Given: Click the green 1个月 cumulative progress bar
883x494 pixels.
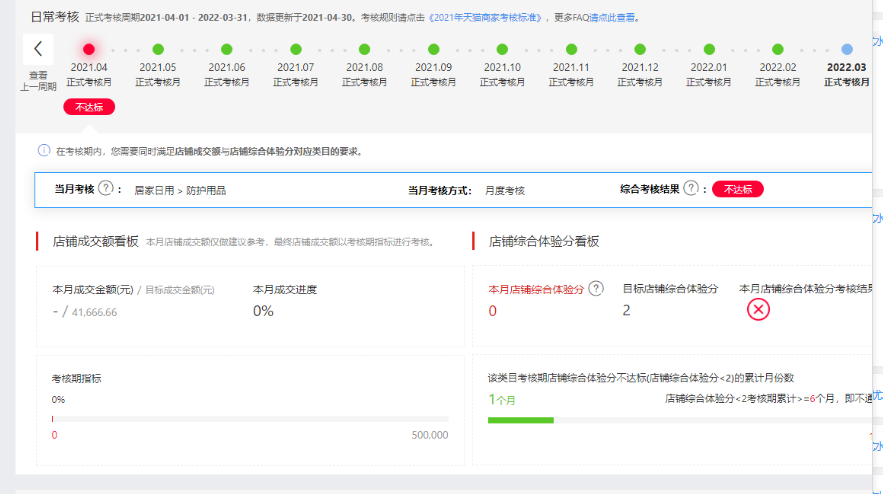Looking at the screenshot, I should (520, 420).
